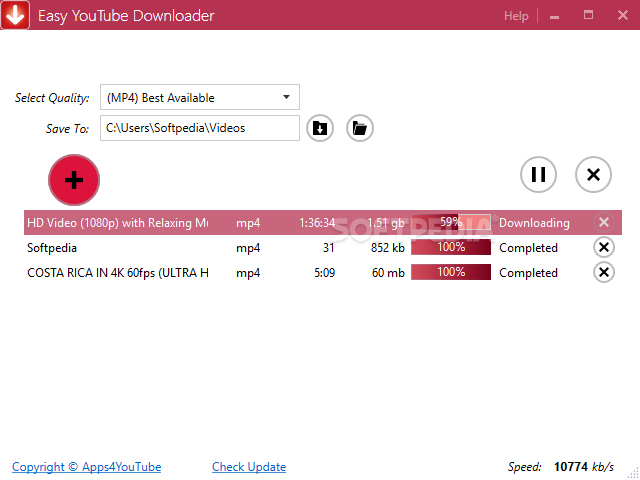The height and width of the screenshot is (480, 640).
Task: Remove the Softpedia download entry
Action: coord(604,247)
